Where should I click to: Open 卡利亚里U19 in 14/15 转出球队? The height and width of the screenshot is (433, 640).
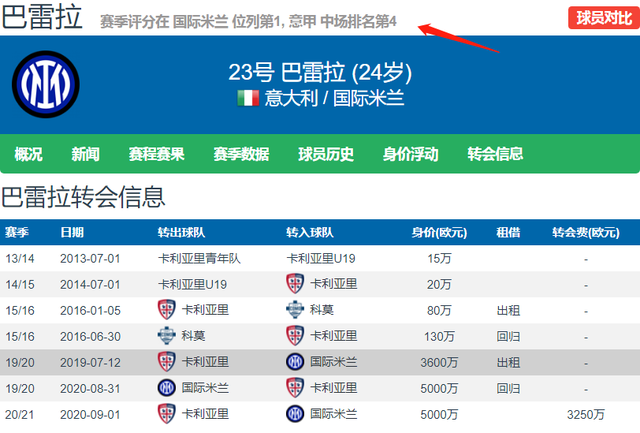(x=192, y=284)
